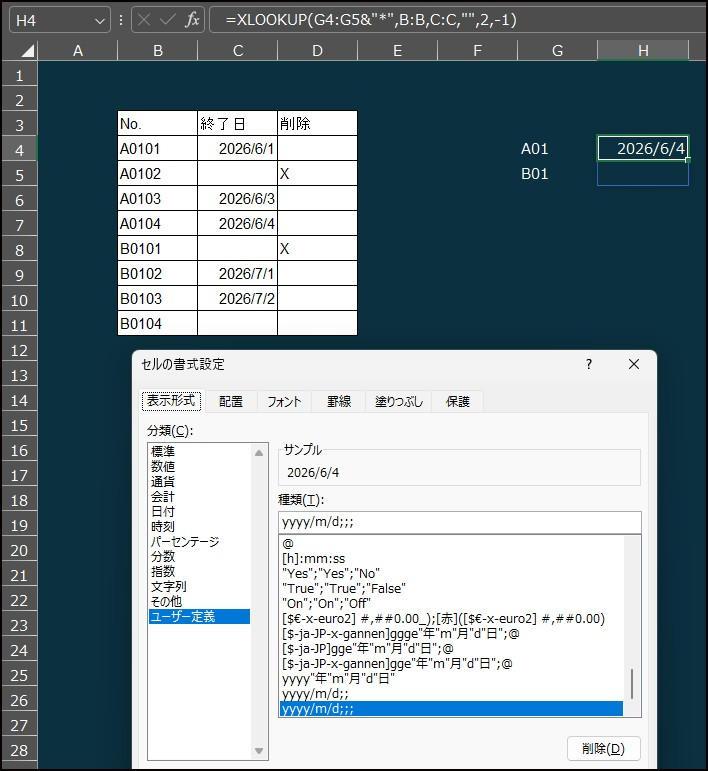The image size is (708, 771).
Task: Click the 種類 format code input field
Action: pos(460,522)
